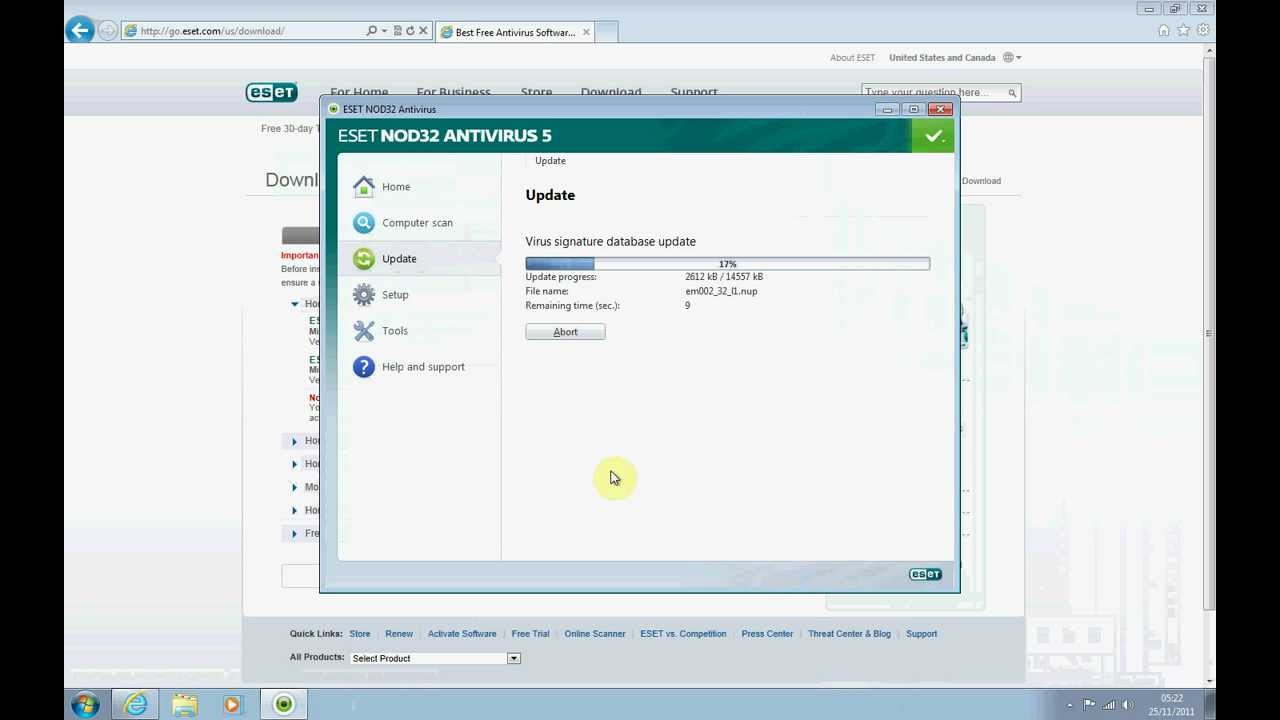The width and height of the screenshot is (1280, 720).
Task: Click the search magnifier in address bar
Action: [x=372, y=31]
